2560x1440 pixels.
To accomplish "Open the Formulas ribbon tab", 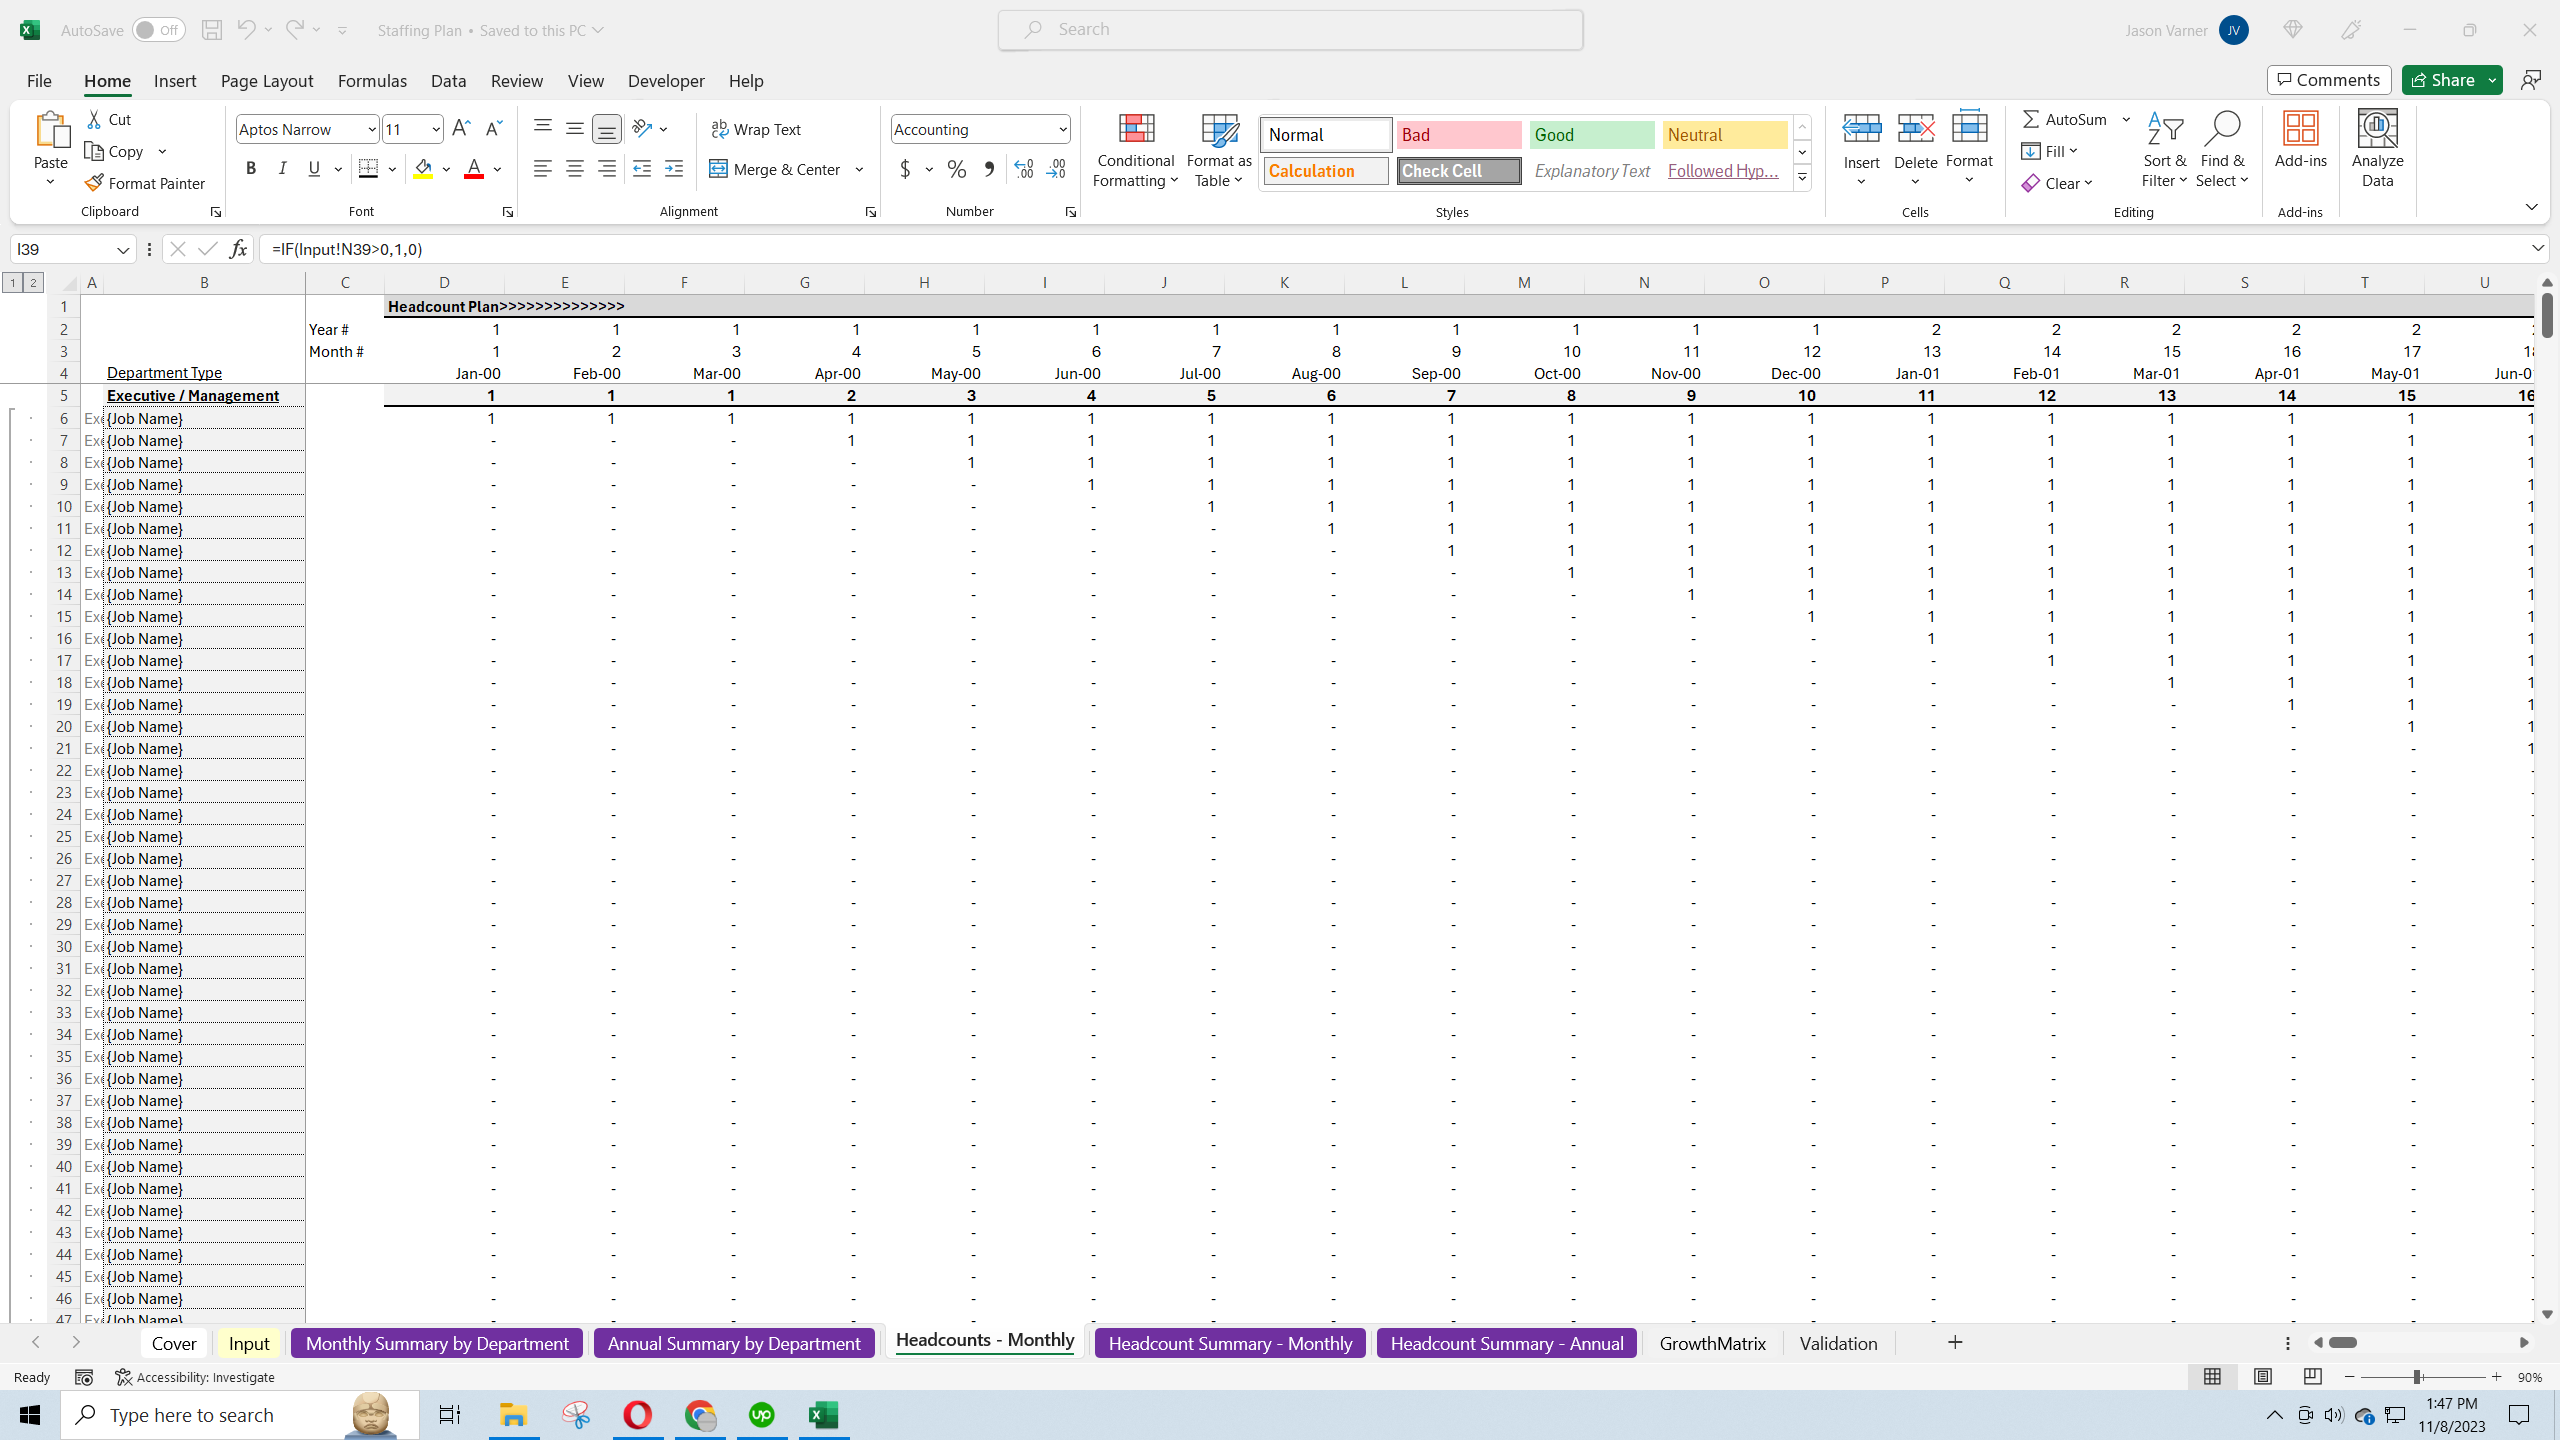I will pyautogui.click(x=372, y=81).
